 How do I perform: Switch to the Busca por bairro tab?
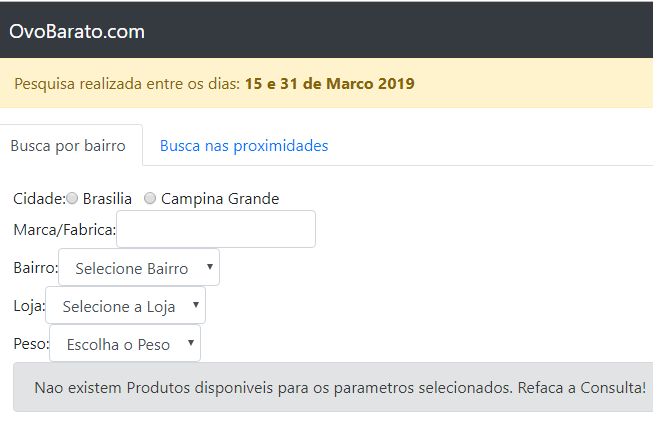click(x=68, y=145)
